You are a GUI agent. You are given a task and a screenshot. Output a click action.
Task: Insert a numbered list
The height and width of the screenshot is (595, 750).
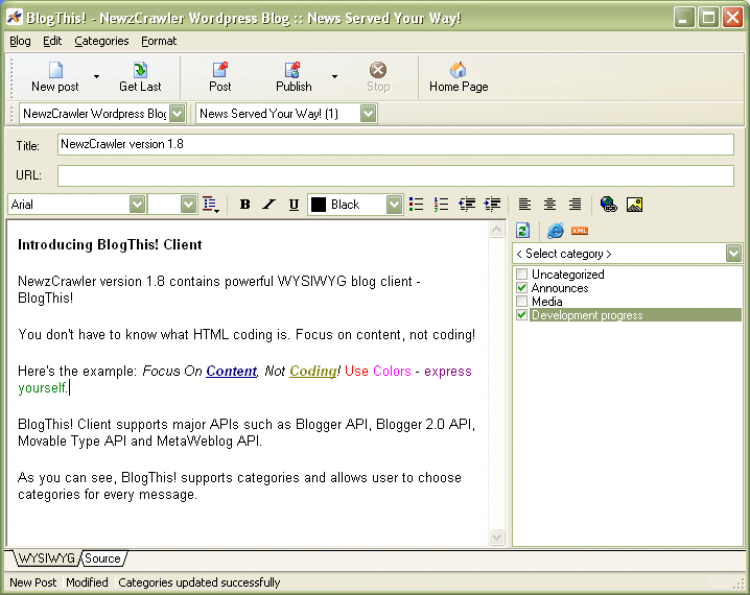click(441, 204)
